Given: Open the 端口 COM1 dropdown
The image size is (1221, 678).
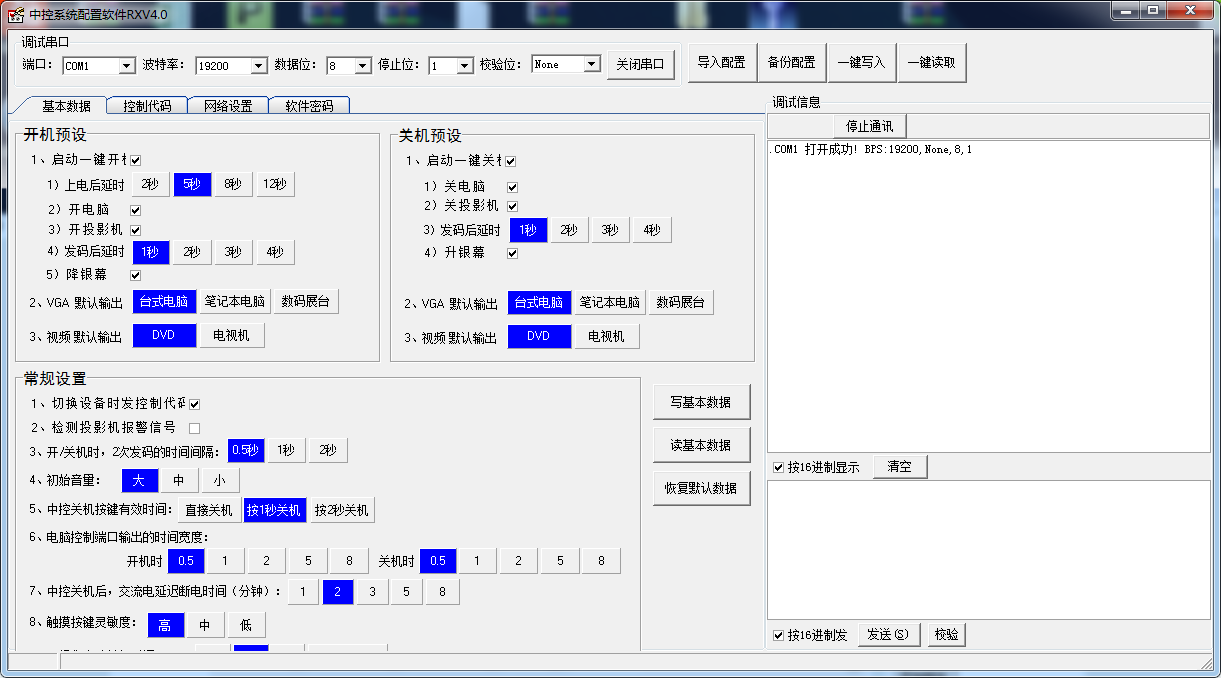Looking at the screenshot, I should [x=126, y=66].
